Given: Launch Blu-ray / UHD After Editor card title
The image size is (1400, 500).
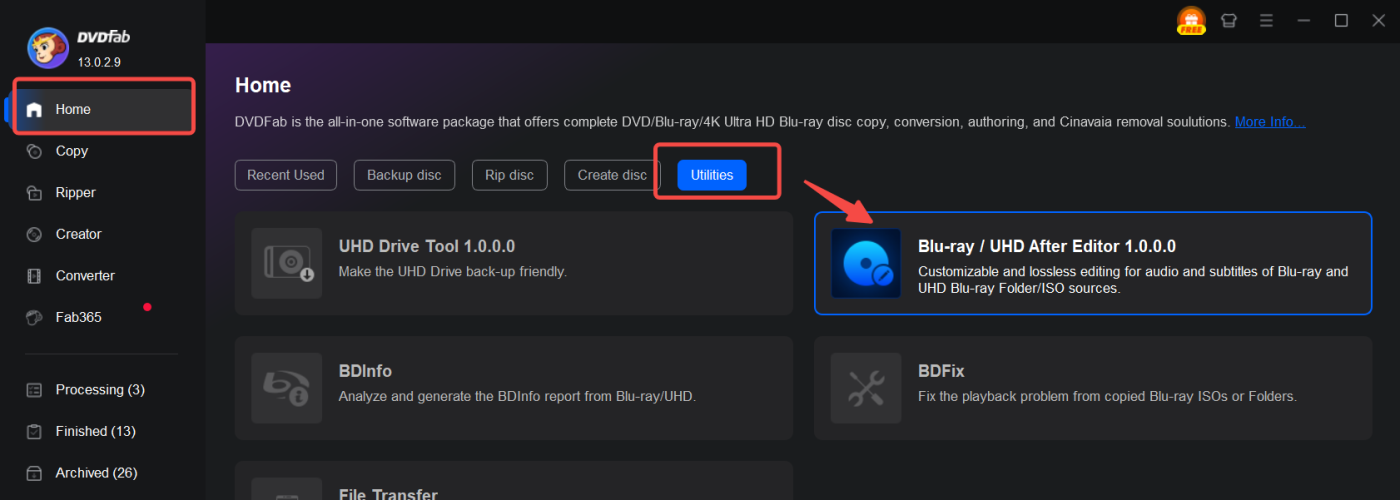Looking at the screenshot, I should tap(1047, 246).
